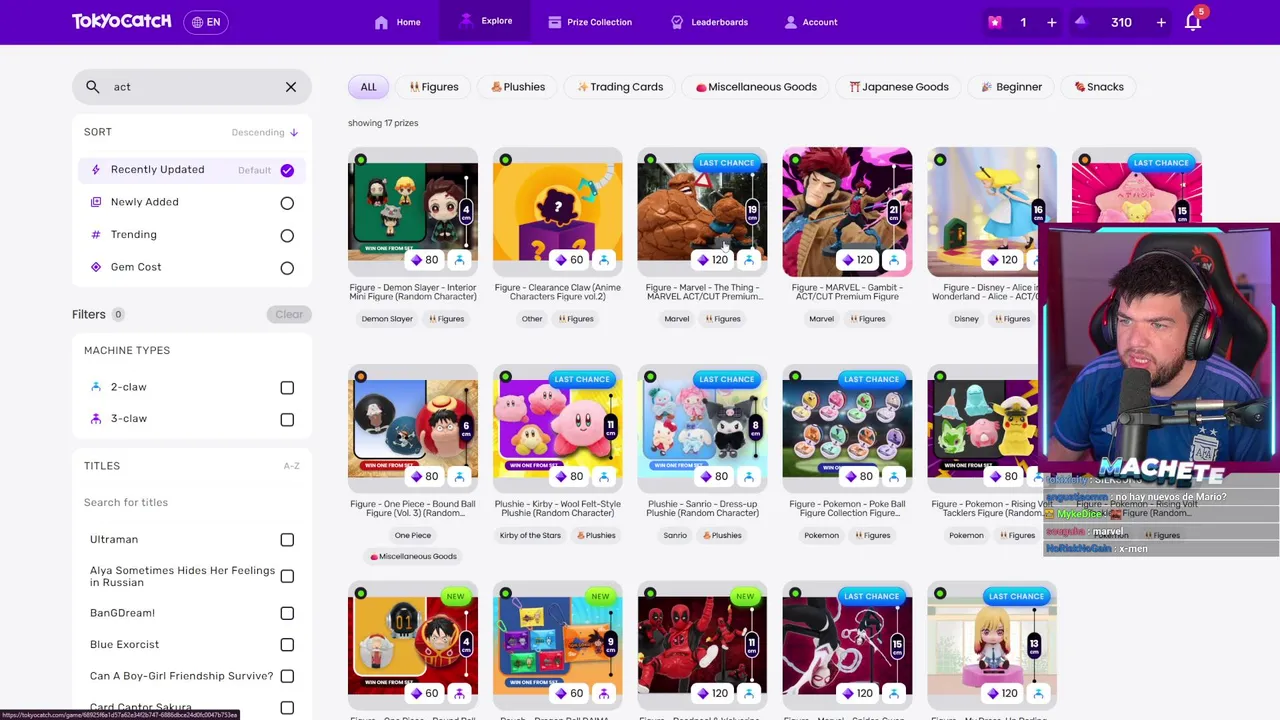The width and height of the screenshot is (1280, 720).
Task: Clear the search text with X
Action: [291, 87]
